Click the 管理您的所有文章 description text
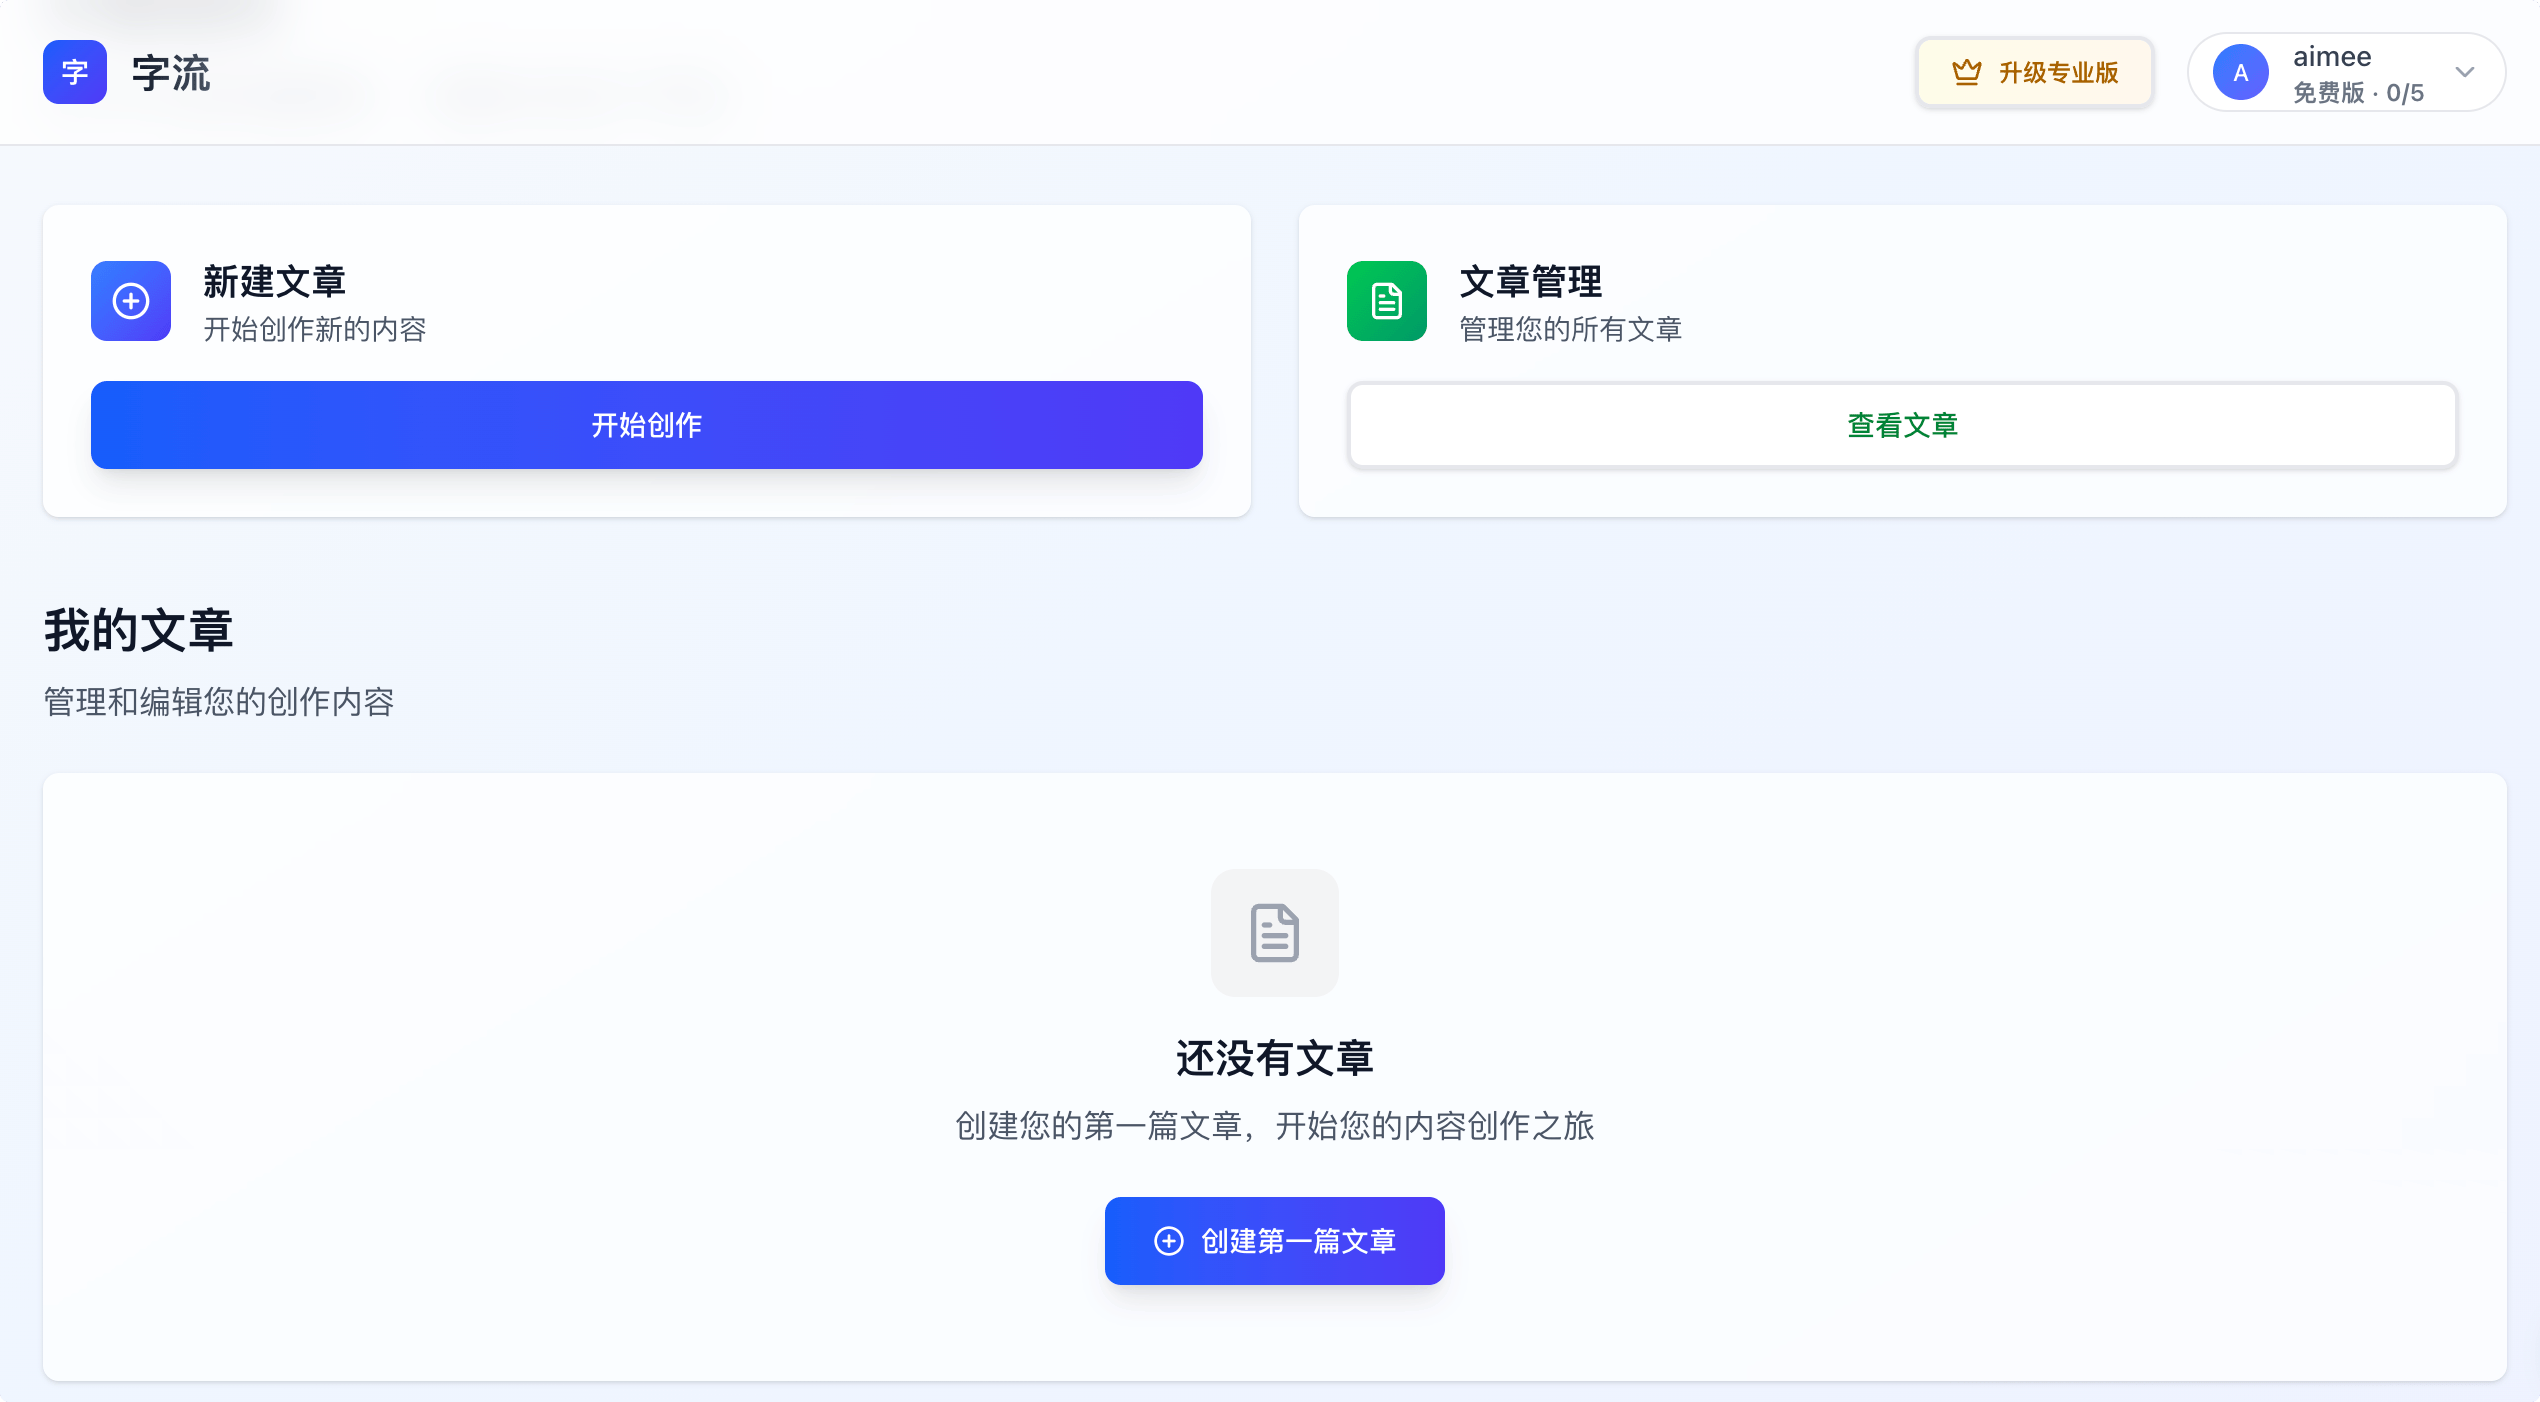 pyautogui.click(x=1570, y=330)
